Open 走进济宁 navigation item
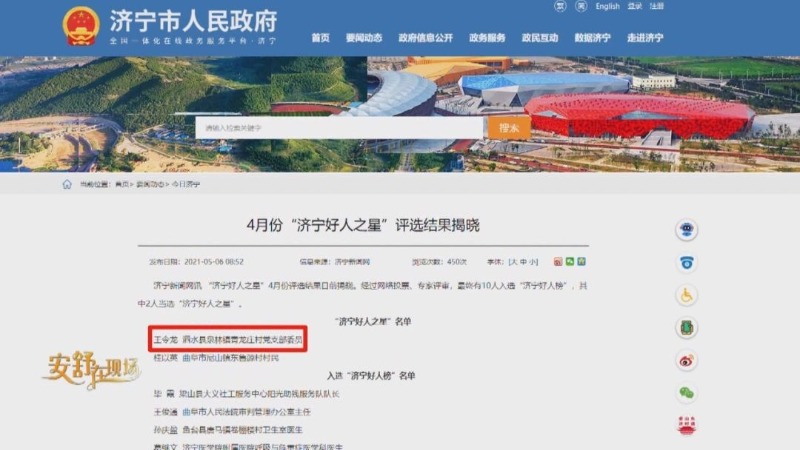800x450 pixels. (645, 38)
